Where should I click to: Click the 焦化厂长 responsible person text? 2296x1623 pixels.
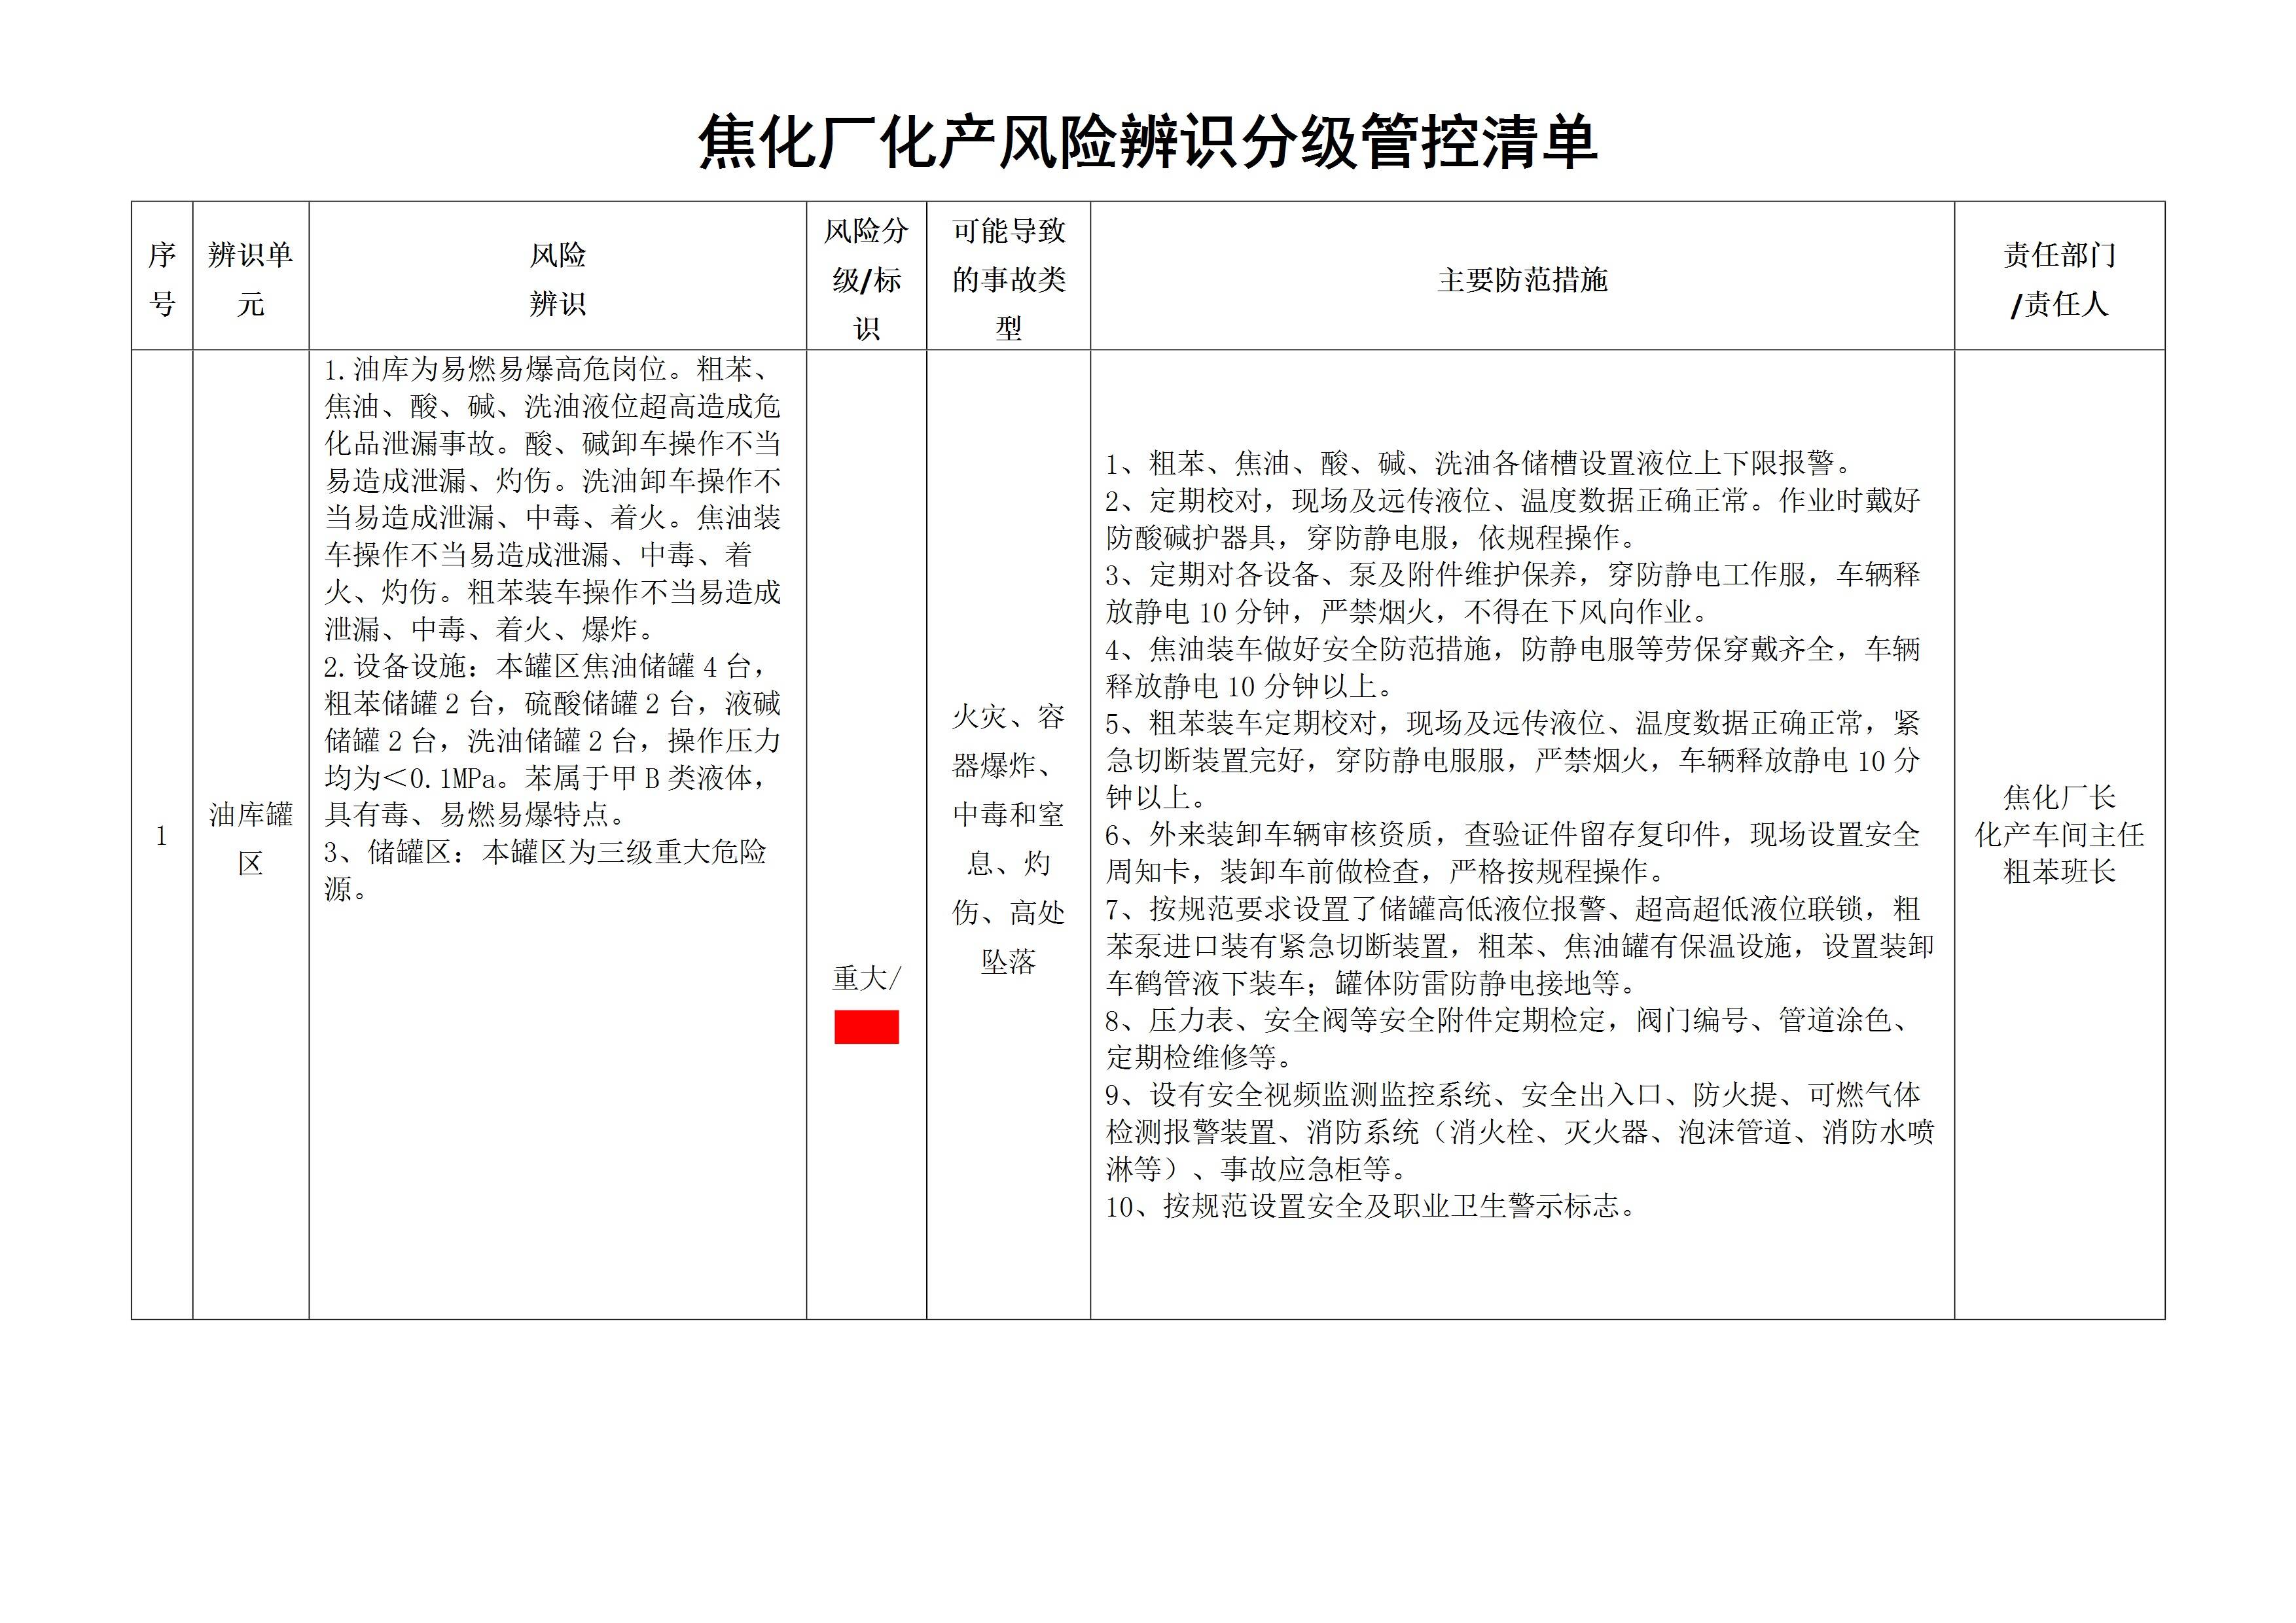(2059, 797)
